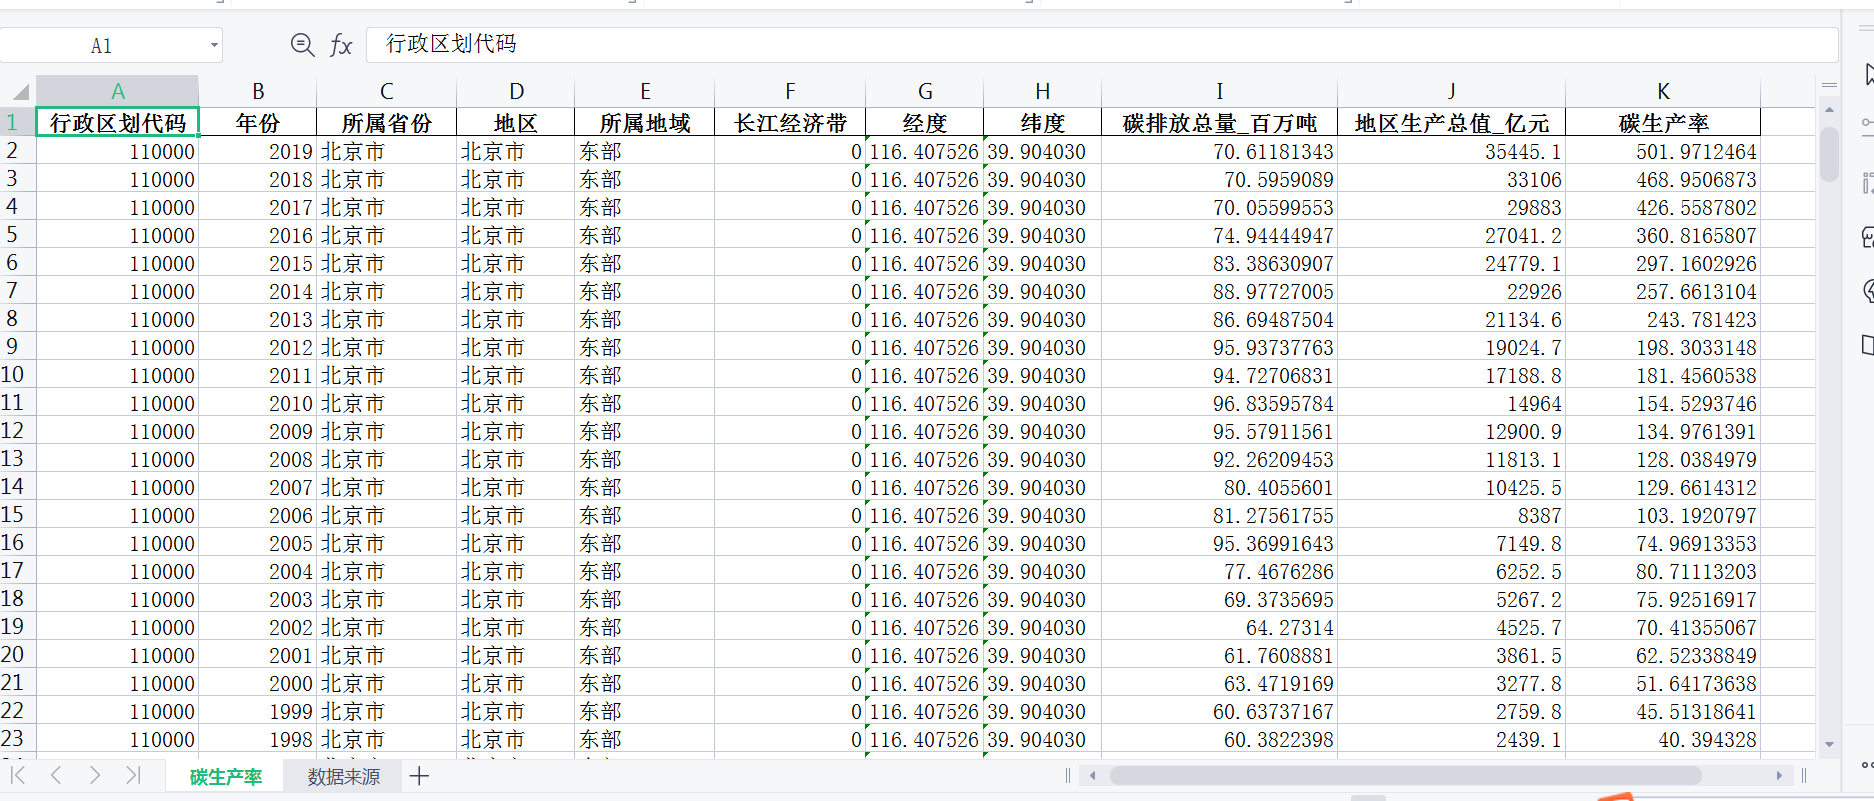Click the horizontal scrollbar left arrow
1874x801 pixels.
1093,776
